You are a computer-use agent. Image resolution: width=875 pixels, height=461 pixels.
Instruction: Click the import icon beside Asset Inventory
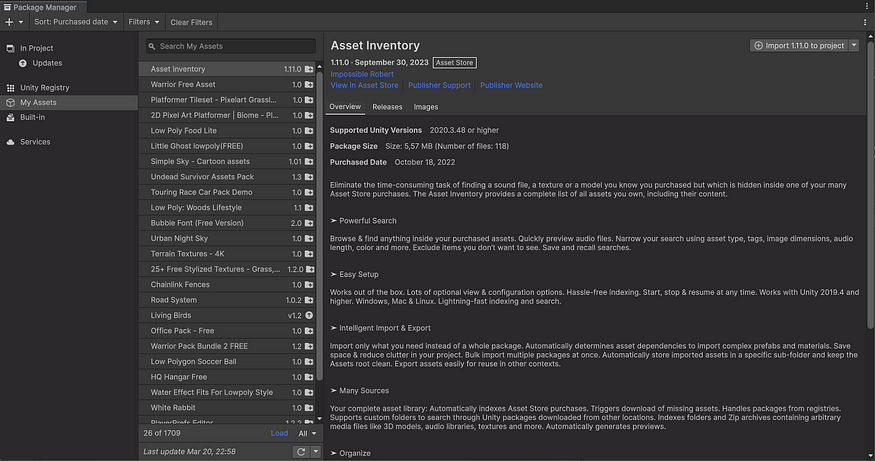point(309,70)
